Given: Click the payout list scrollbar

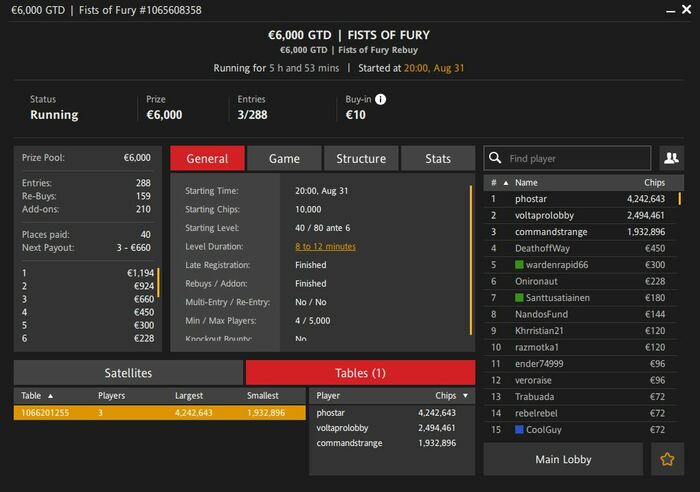Looking at the screenshot, I should (158, 283).
